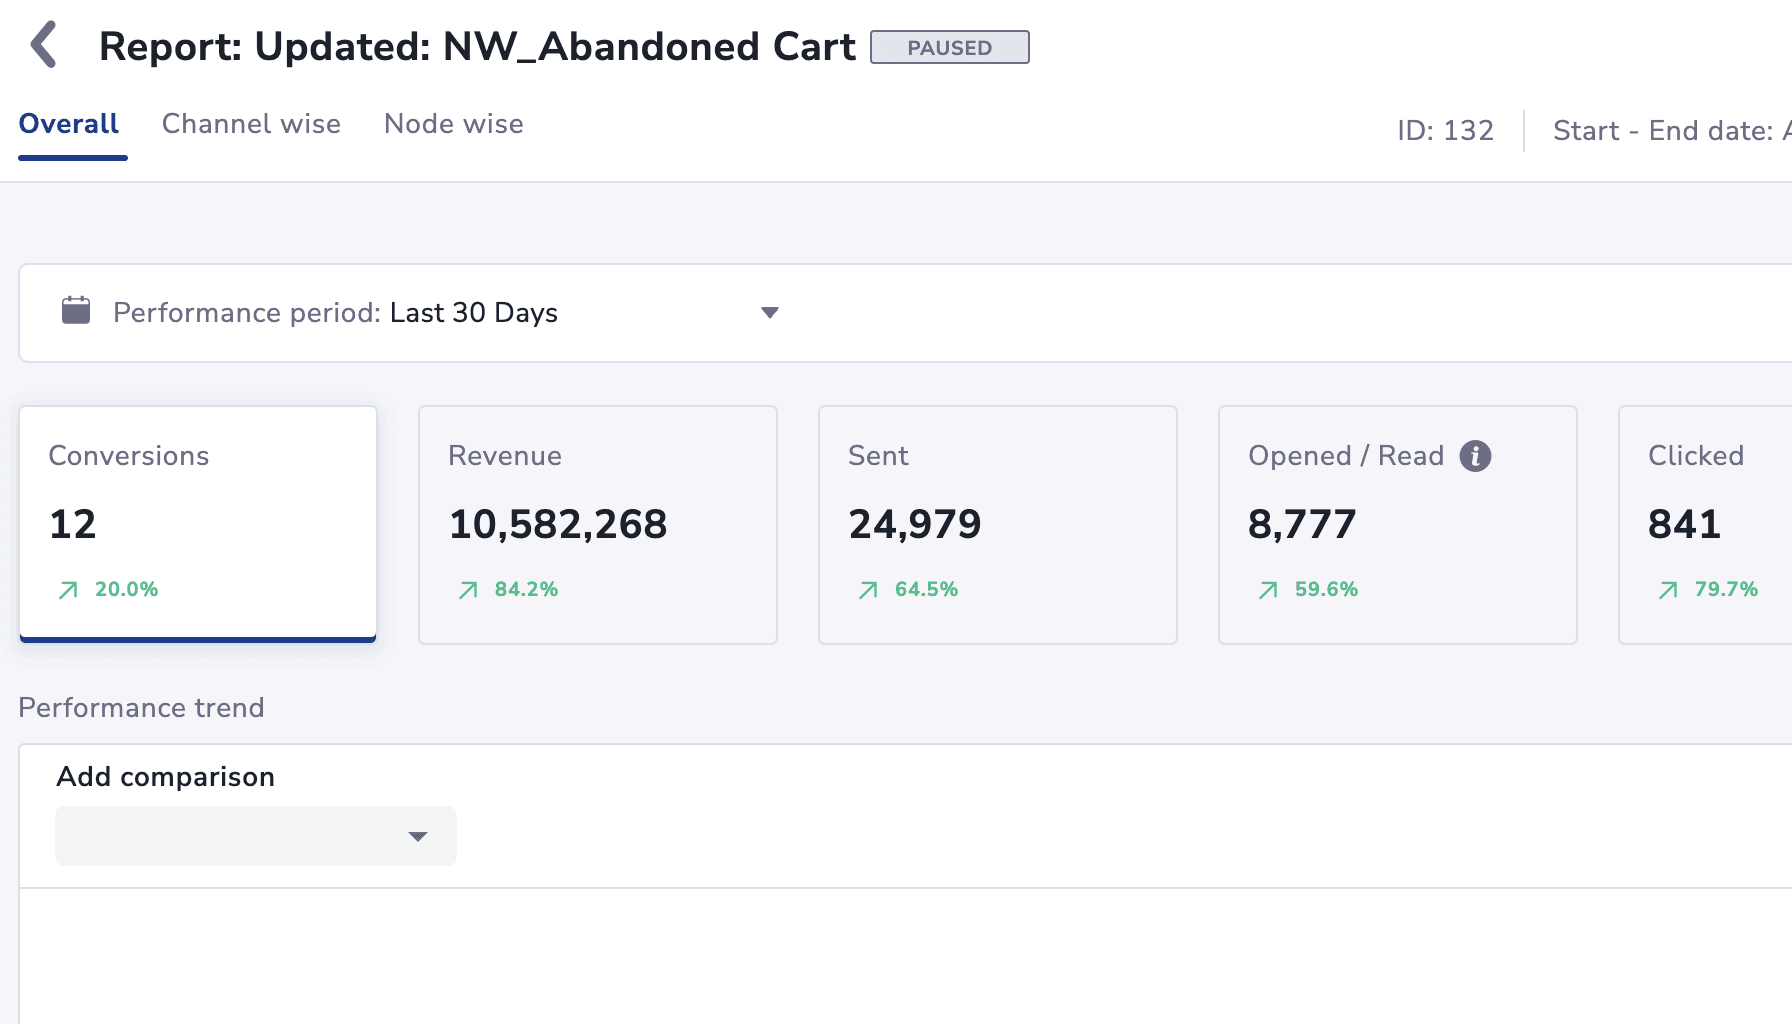Click the 10,582,268 revenue value
This screenshot has width=1792, height=1024.
click(x=558, y=524)
